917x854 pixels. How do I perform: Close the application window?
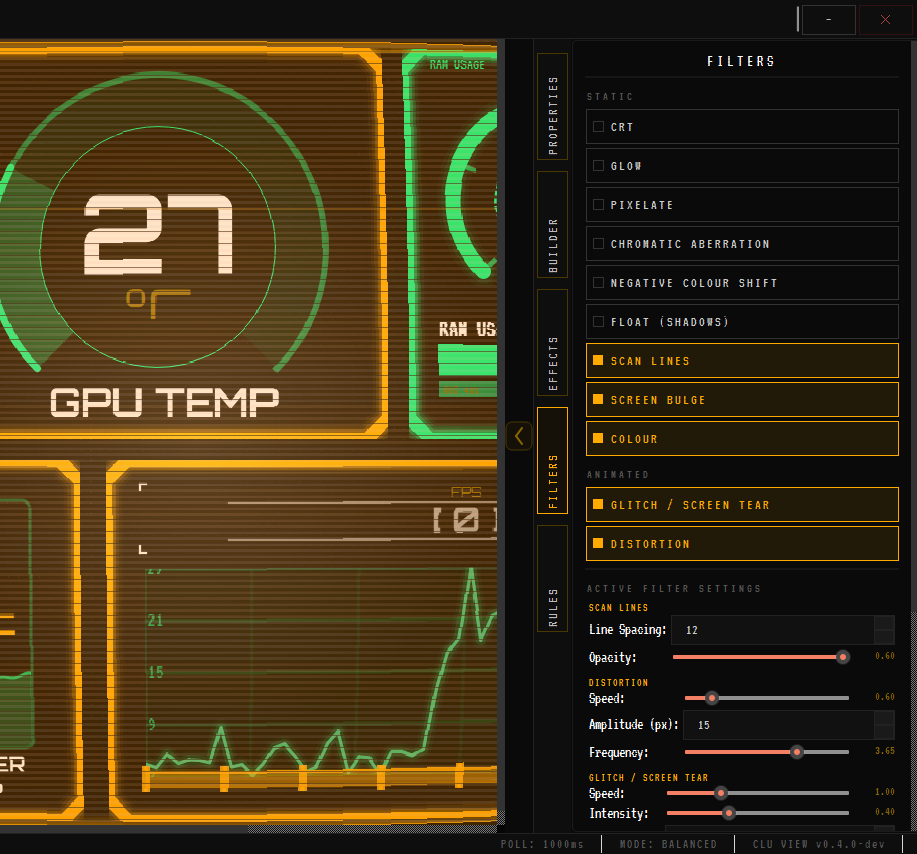point(885,20)
